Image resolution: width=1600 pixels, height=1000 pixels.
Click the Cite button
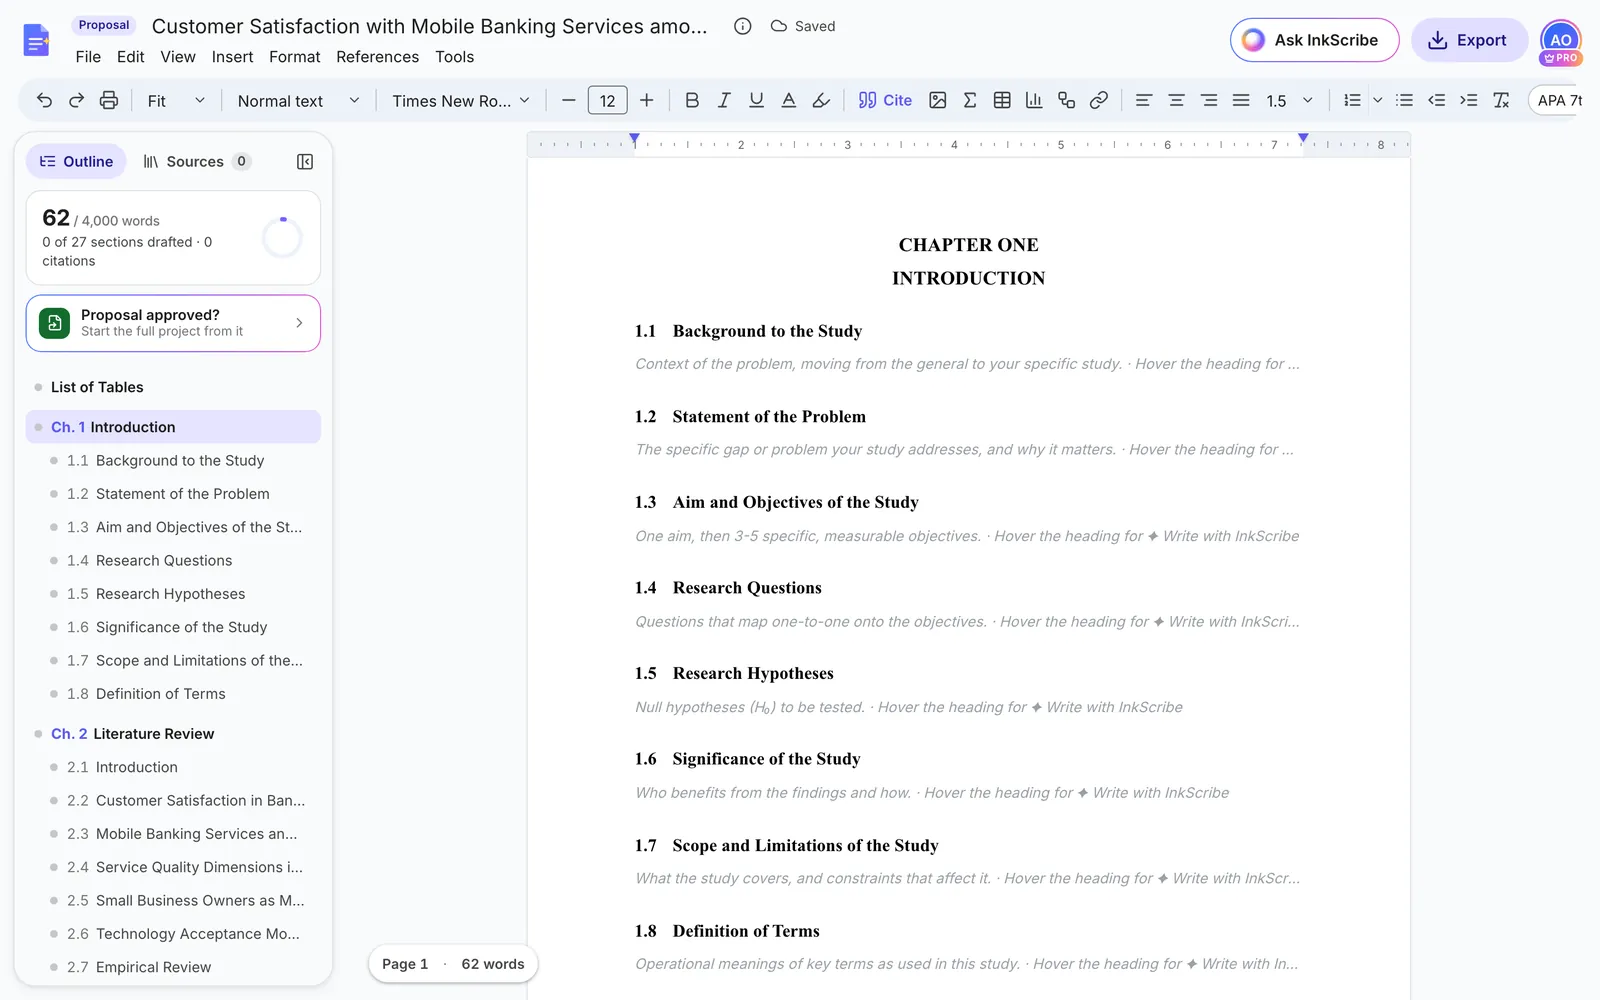(x=885, y=100)
